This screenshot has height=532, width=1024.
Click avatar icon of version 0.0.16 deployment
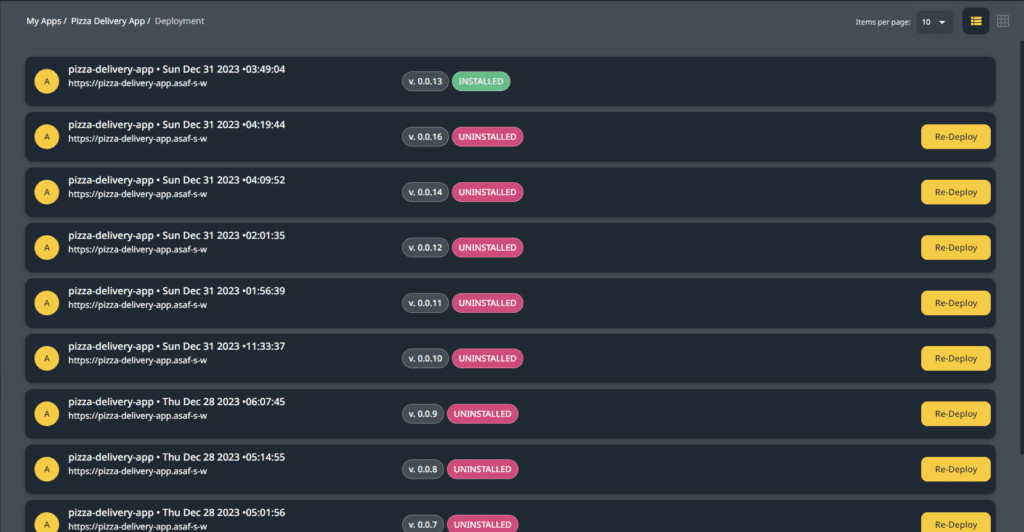click(46, 137)
